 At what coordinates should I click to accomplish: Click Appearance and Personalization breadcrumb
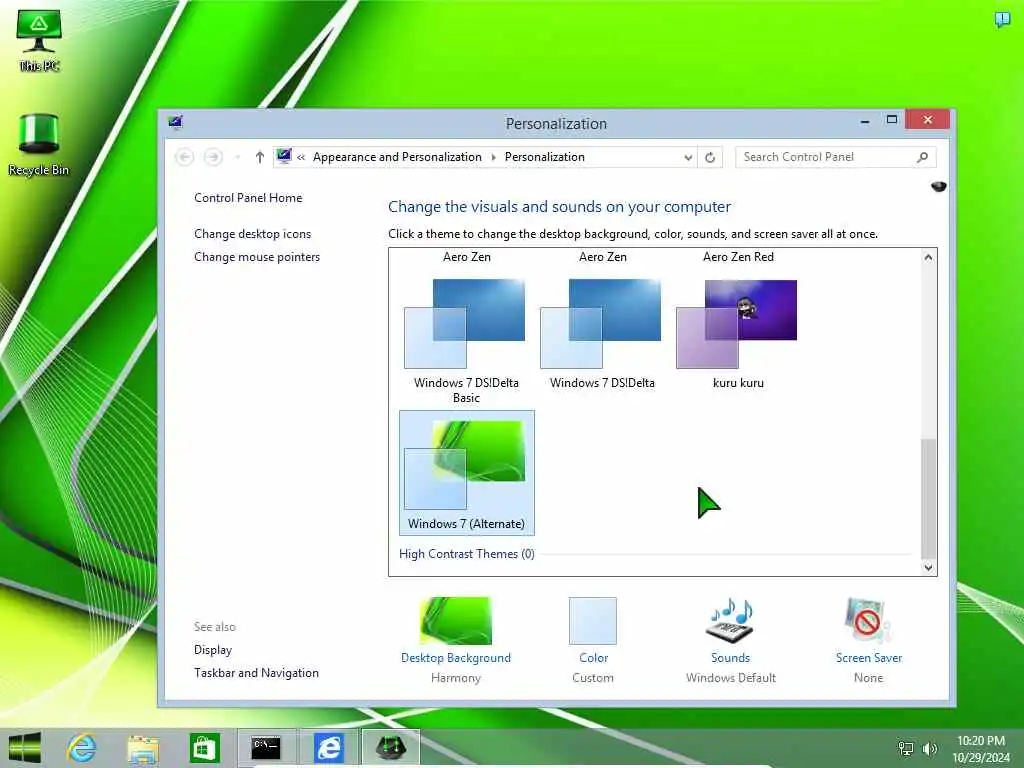[x=397, y=157]
